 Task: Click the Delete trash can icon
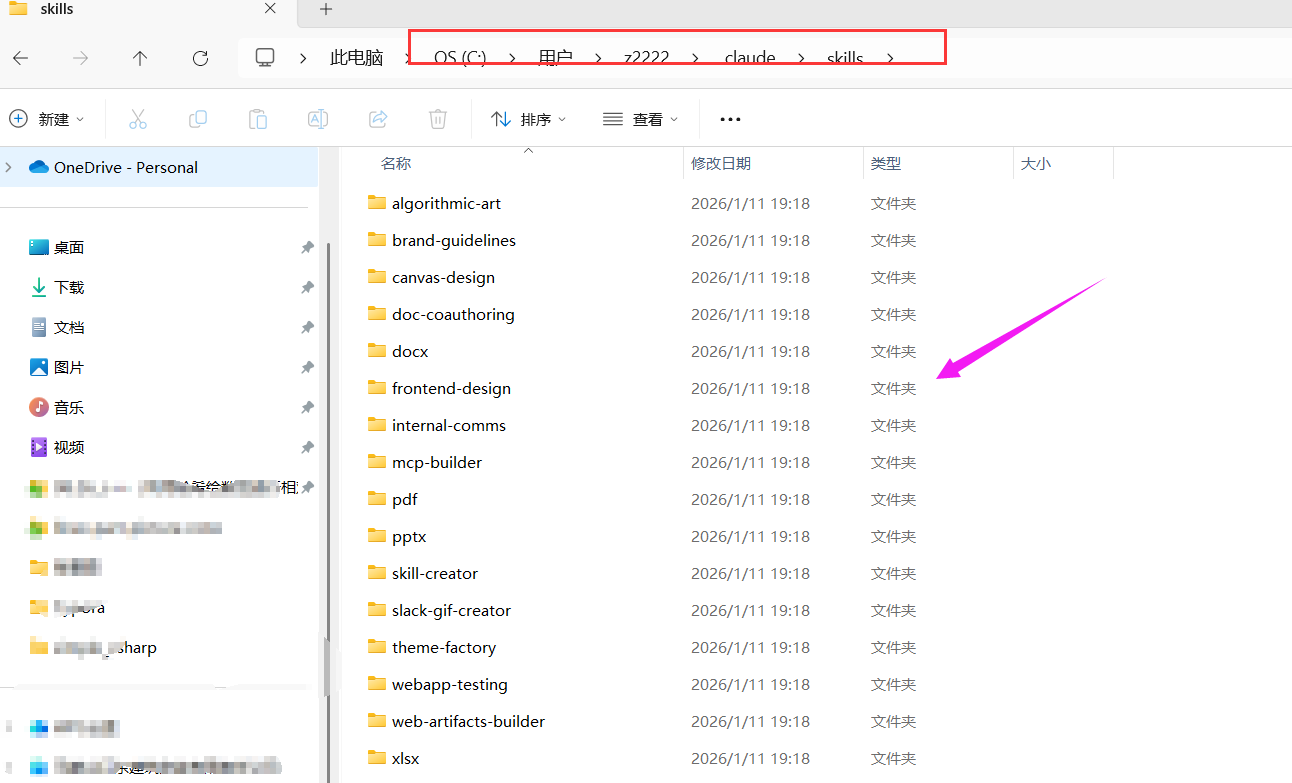438,119
